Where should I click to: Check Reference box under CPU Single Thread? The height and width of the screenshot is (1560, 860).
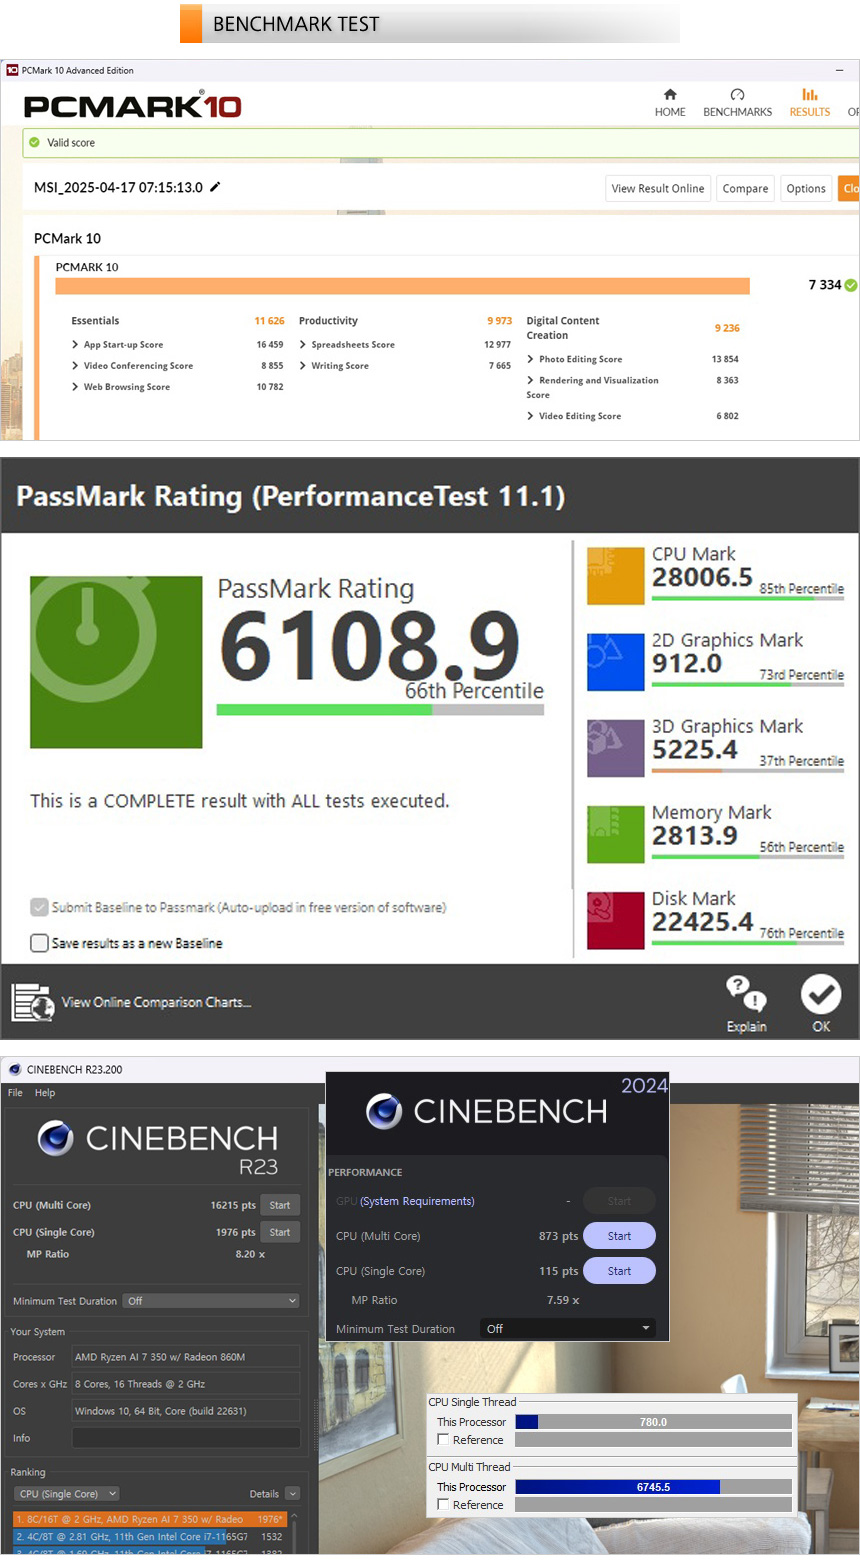pos(443,1440)
